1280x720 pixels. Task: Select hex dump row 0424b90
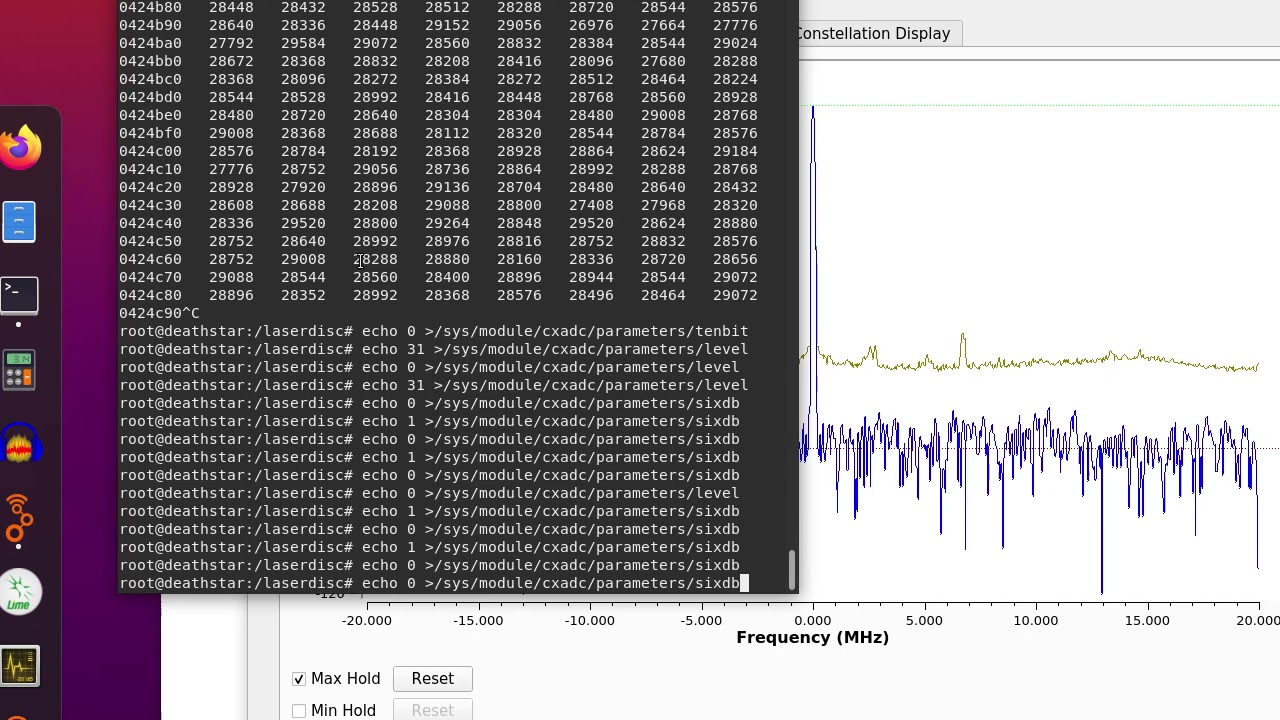[x=438, y=25]
